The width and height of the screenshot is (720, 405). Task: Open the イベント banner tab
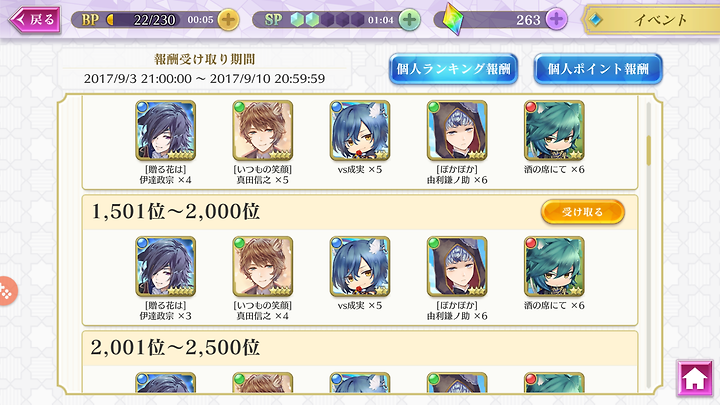click(651, 20)
